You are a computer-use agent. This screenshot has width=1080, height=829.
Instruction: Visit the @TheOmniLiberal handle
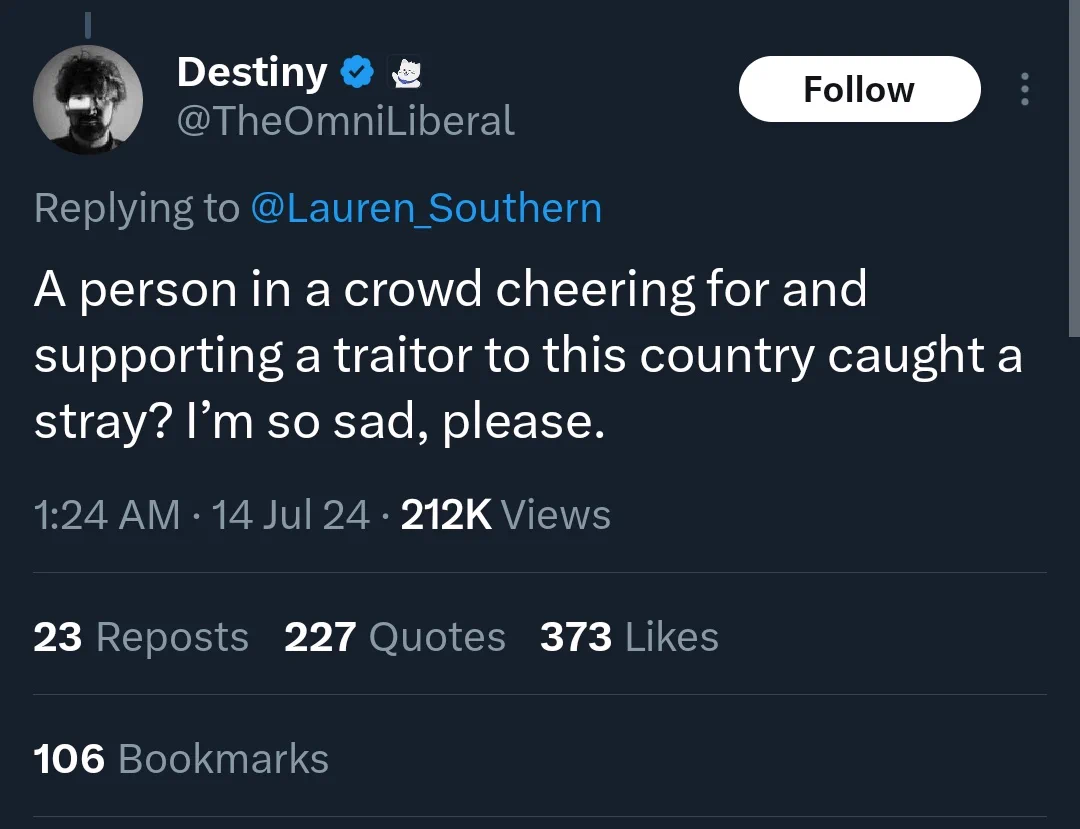click(346, 121)
